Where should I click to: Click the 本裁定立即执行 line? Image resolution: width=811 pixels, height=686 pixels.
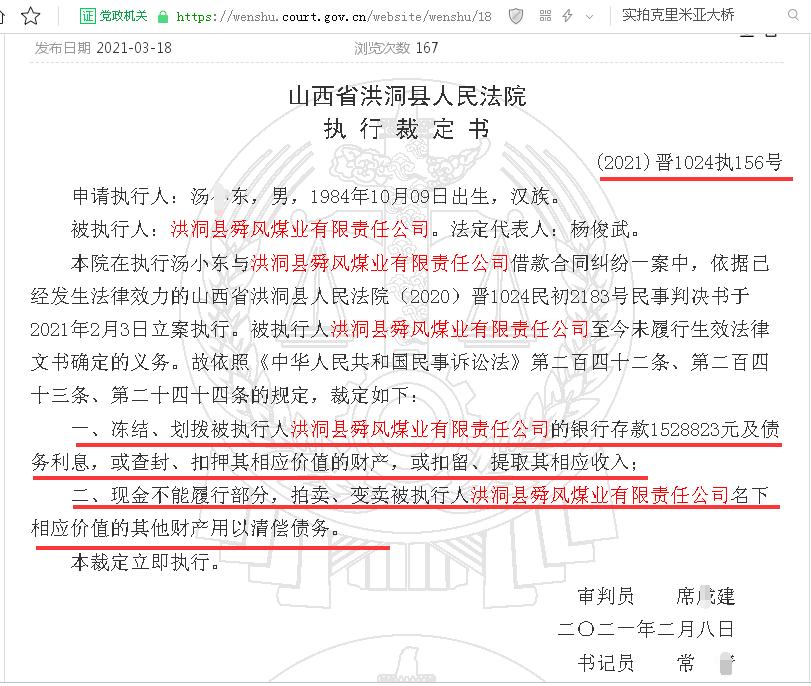tap(144, 562)
